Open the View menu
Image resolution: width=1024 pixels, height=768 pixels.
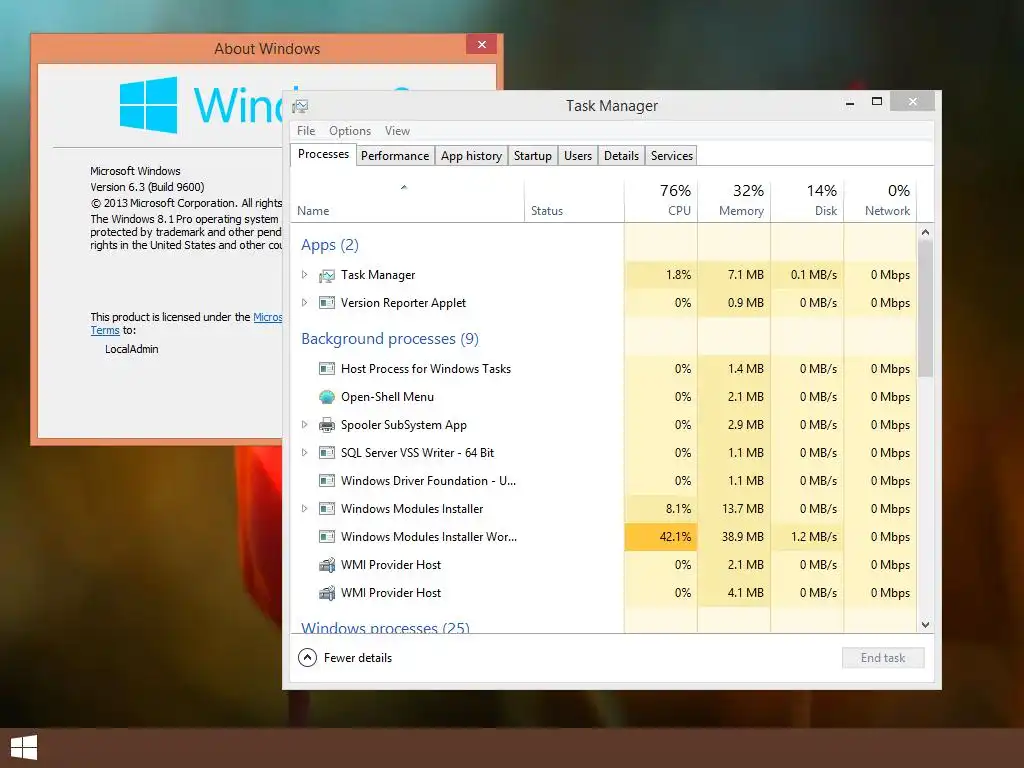(x=397, y=131)
